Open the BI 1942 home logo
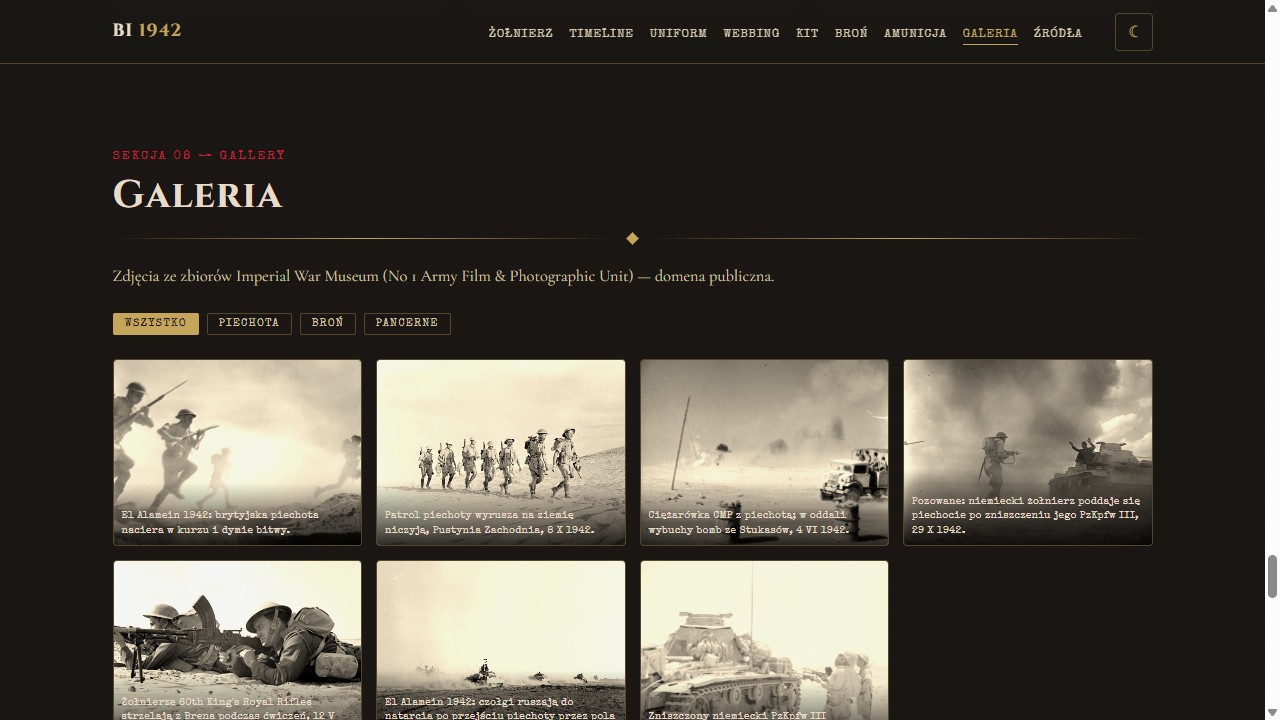The width and height of the screenshot is (1280, 720). point(147,30)
